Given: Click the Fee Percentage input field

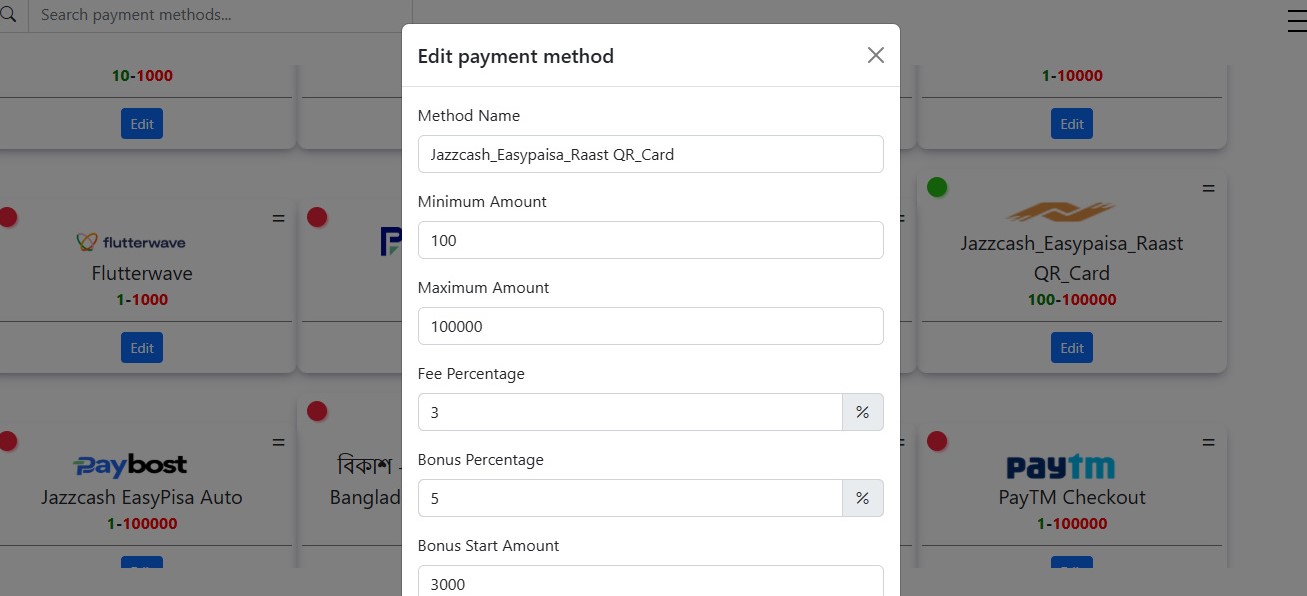Looking at the screenshot, I should pyautogui.click(x=630, y=412).
